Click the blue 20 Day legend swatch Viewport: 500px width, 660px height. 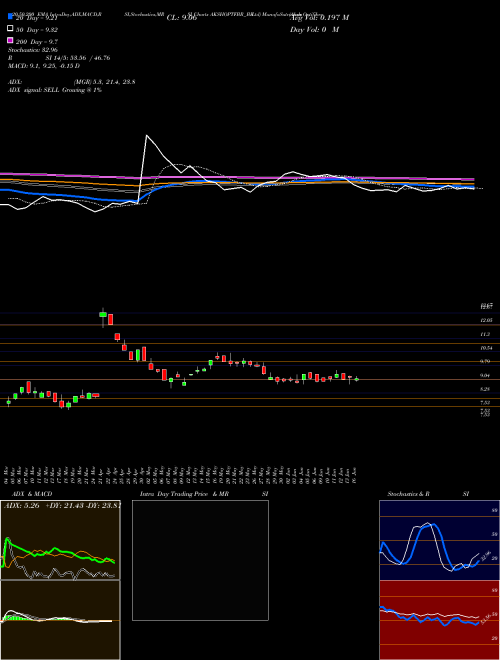[10, 16]
